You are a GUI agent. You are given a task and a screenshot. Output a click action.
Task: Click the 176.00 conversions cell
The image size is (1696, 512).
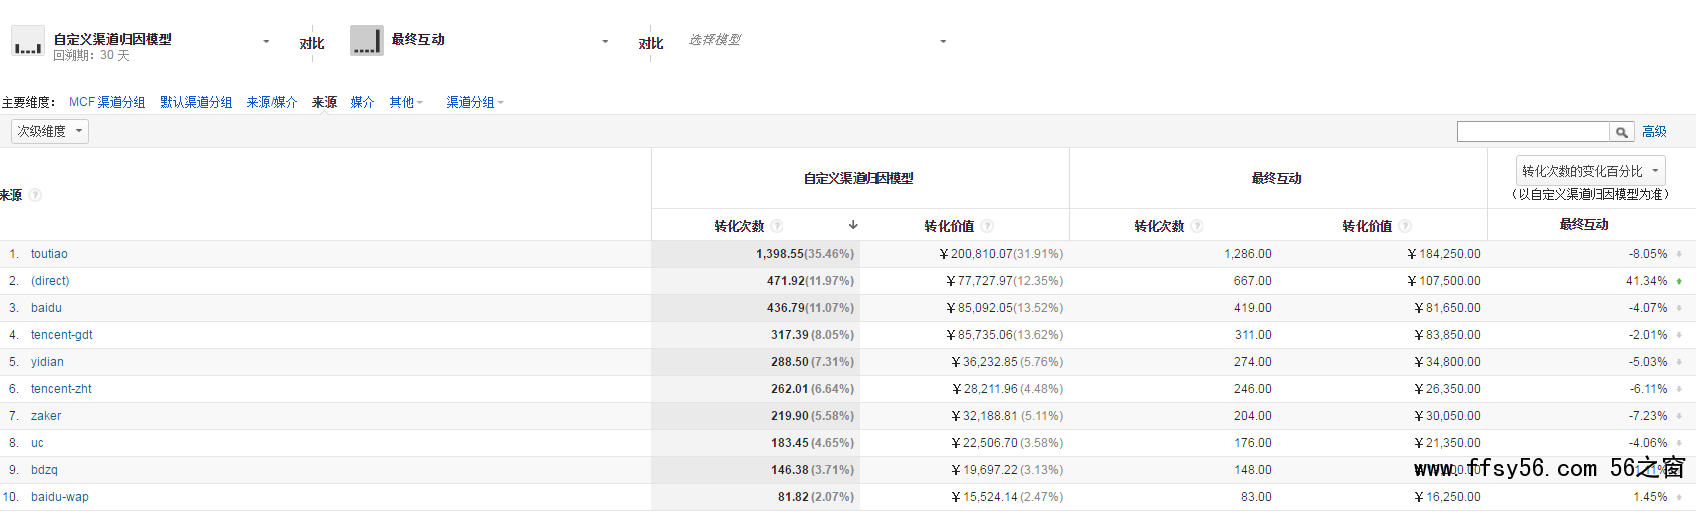[x=1253, y=443]
